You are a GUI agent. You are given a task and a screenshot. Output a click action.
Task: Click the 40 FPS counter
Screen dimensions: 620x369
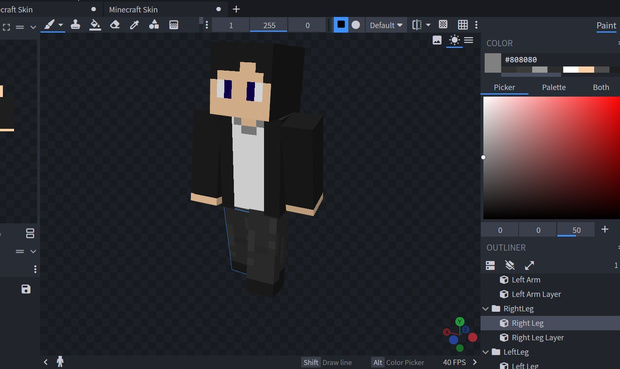click(x=454, y=362)
